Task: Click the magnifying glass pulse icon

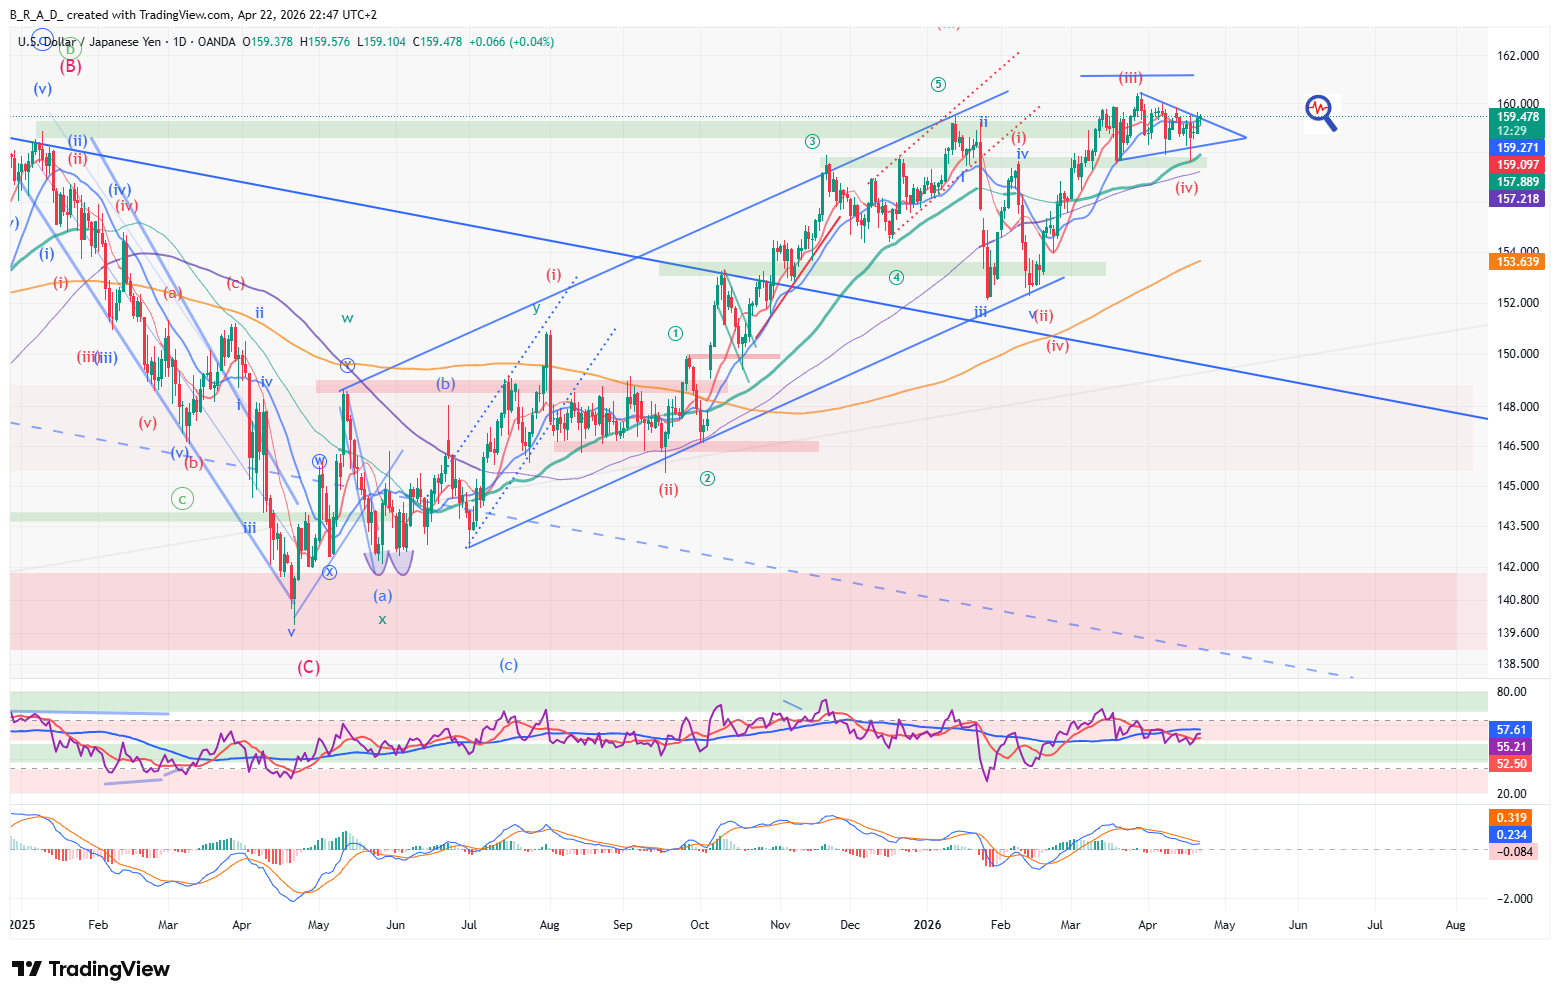Action: tap(1320, 112)
